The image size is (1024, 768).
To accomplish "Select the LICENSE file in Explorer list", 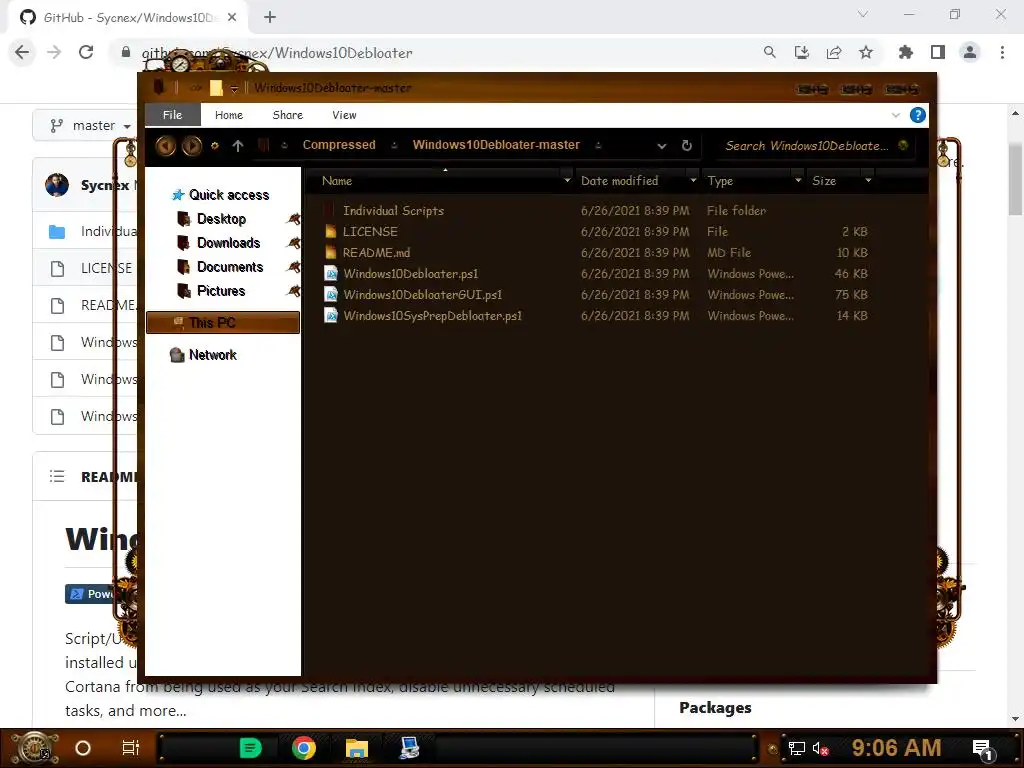I will [370, 232].
